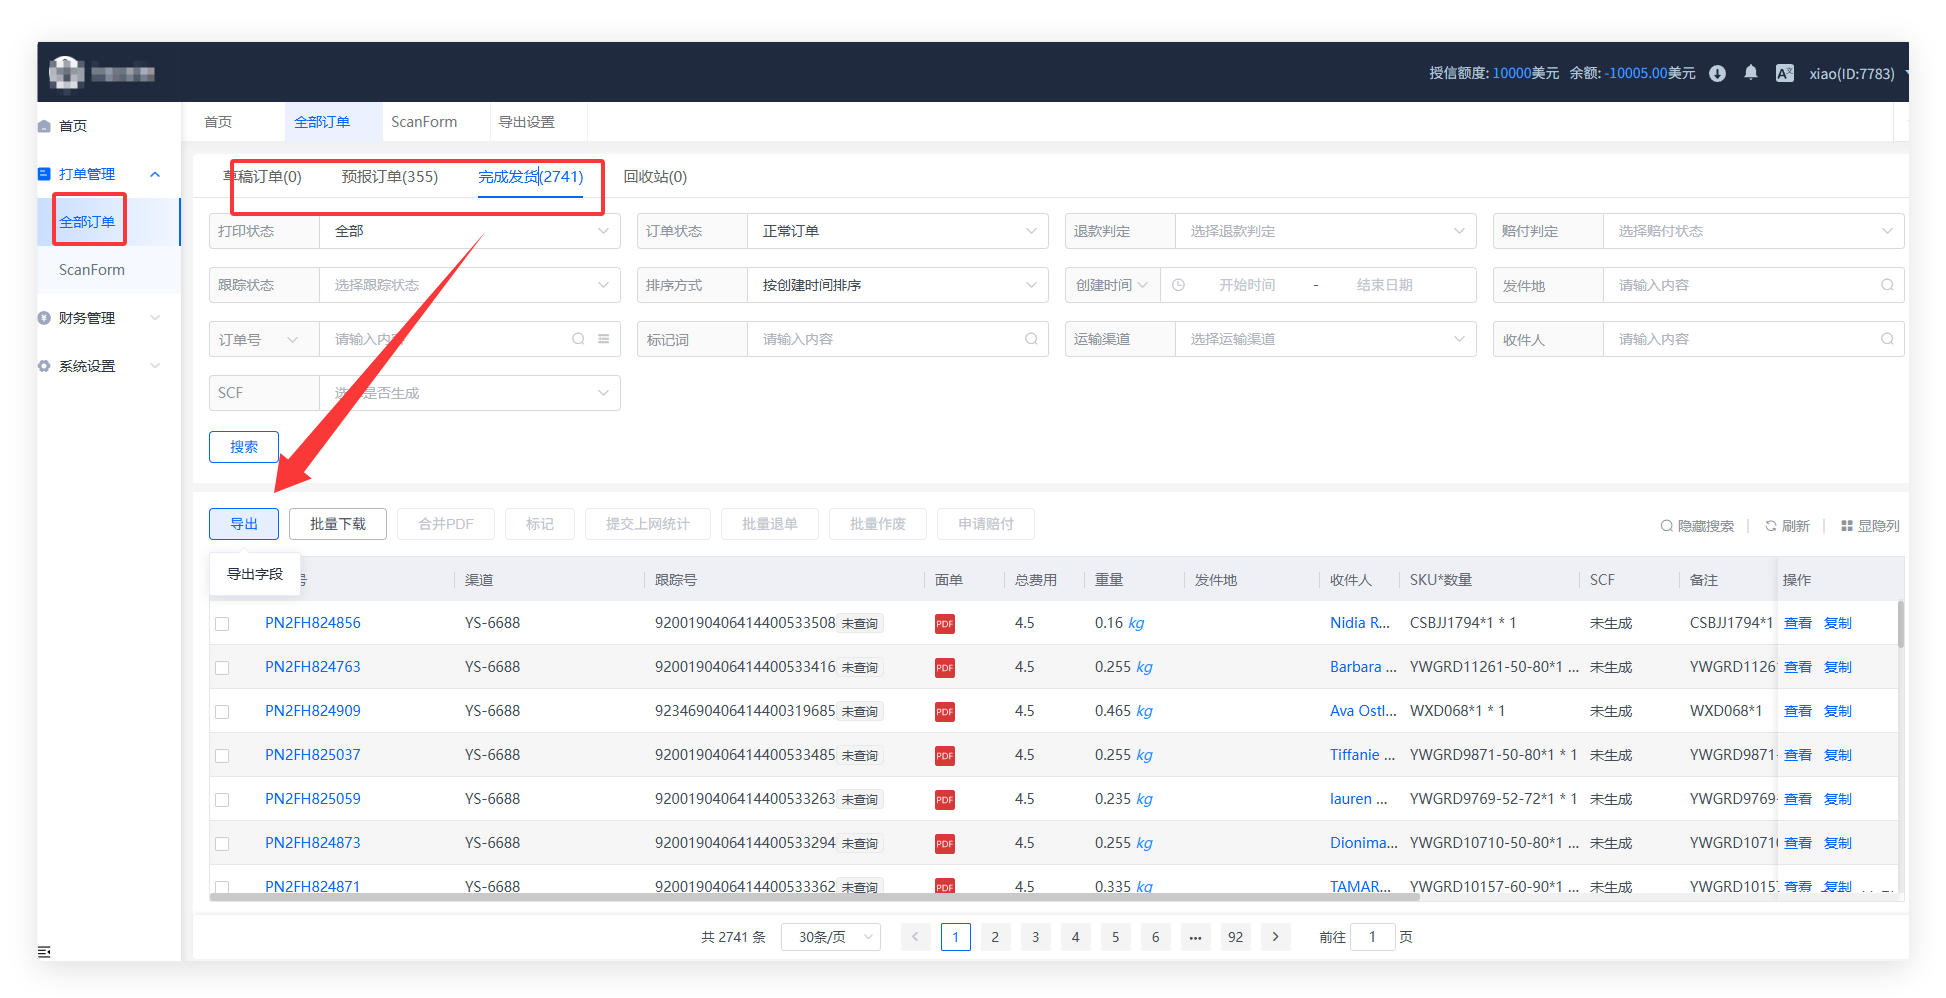Click list icon in order number field
This screenshot has width=1946, height=998.
click(x=604, y=339)
